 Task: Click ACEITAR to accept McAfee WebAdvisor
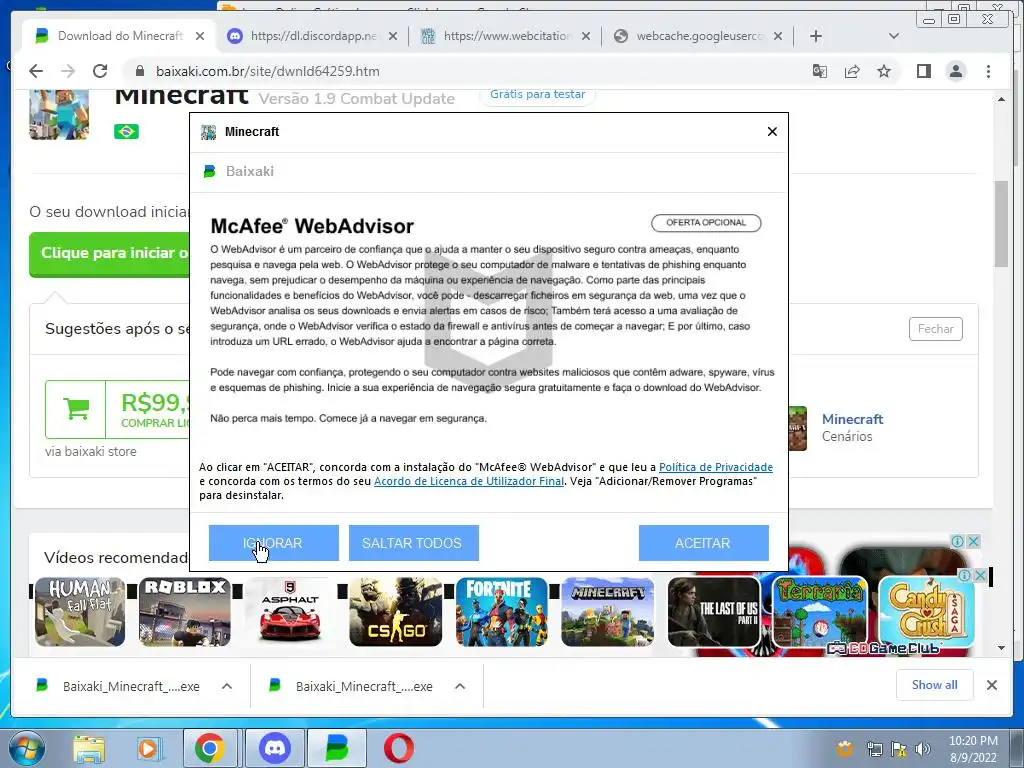click(703, 543)
